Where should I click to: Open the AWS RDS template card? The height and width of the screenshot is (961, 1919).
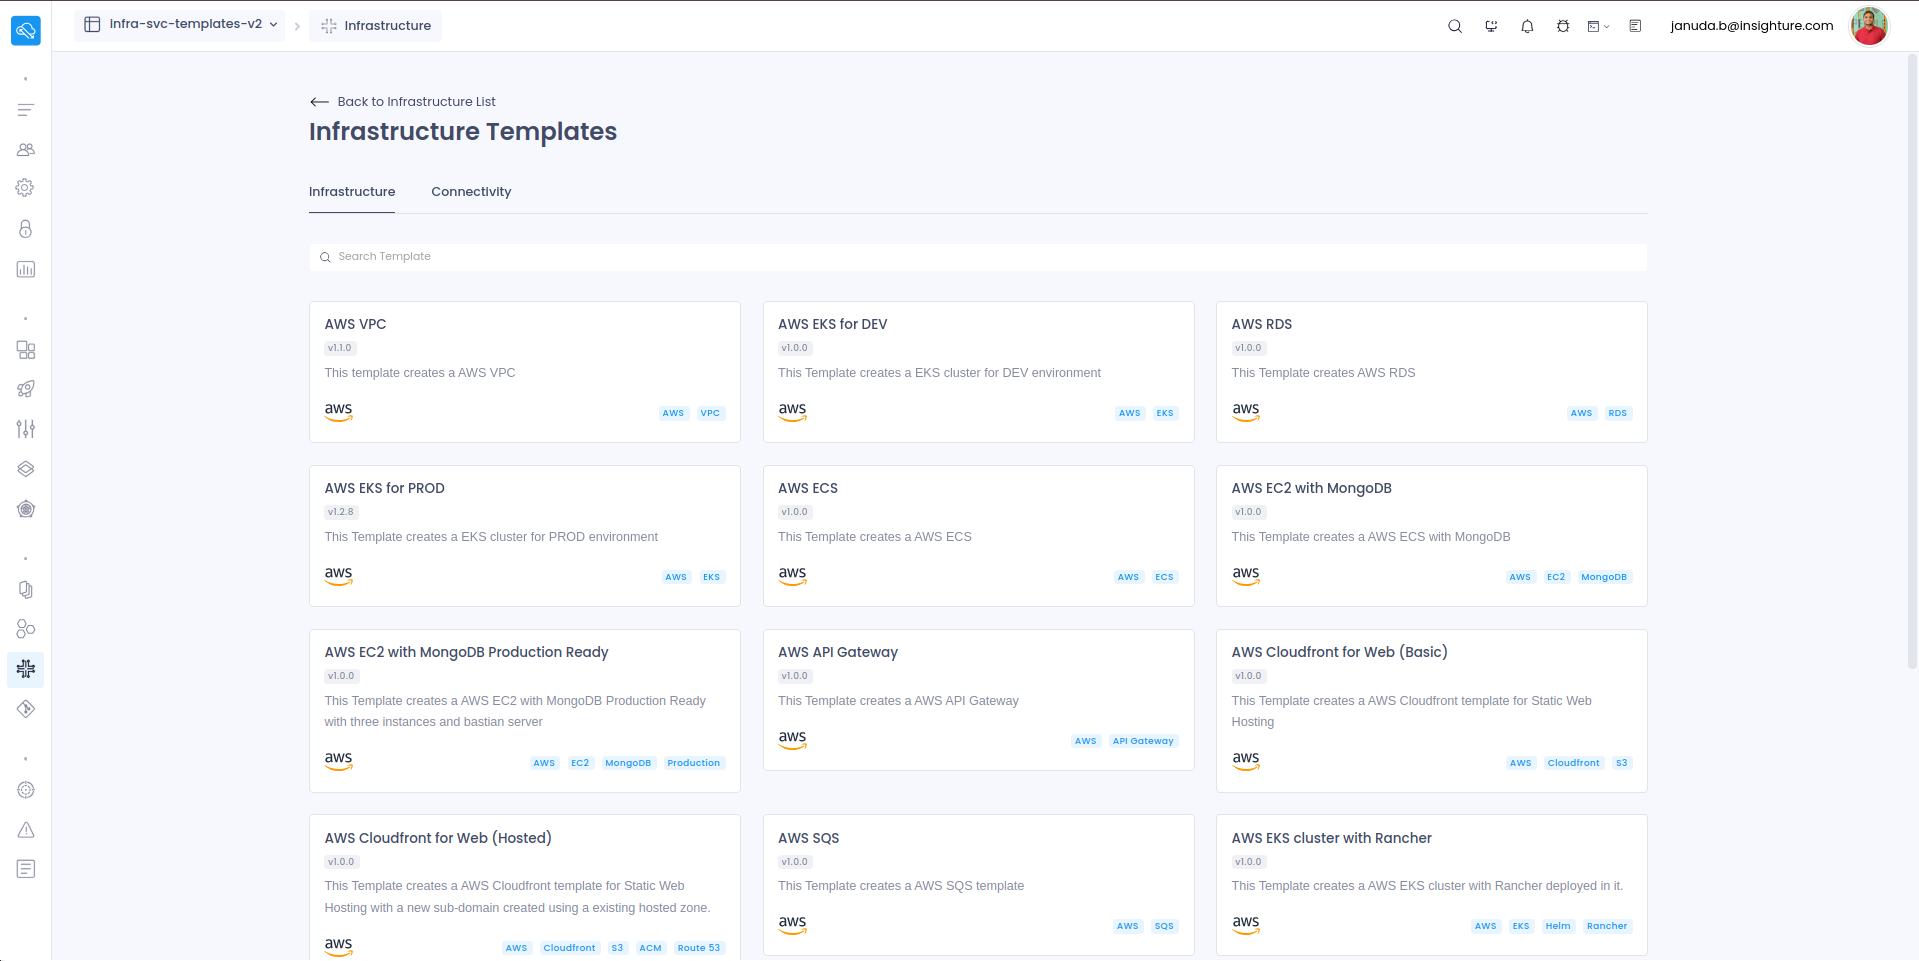tap(1432, 372)
